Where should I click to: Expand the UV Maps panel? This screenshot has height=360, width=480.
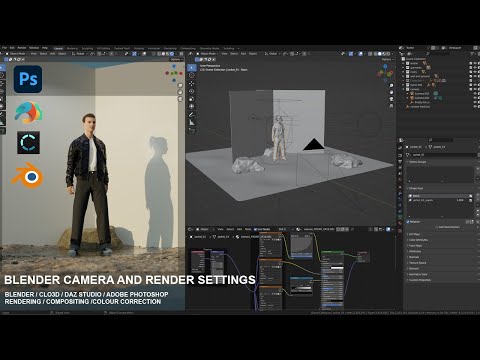tap(415, 234)
